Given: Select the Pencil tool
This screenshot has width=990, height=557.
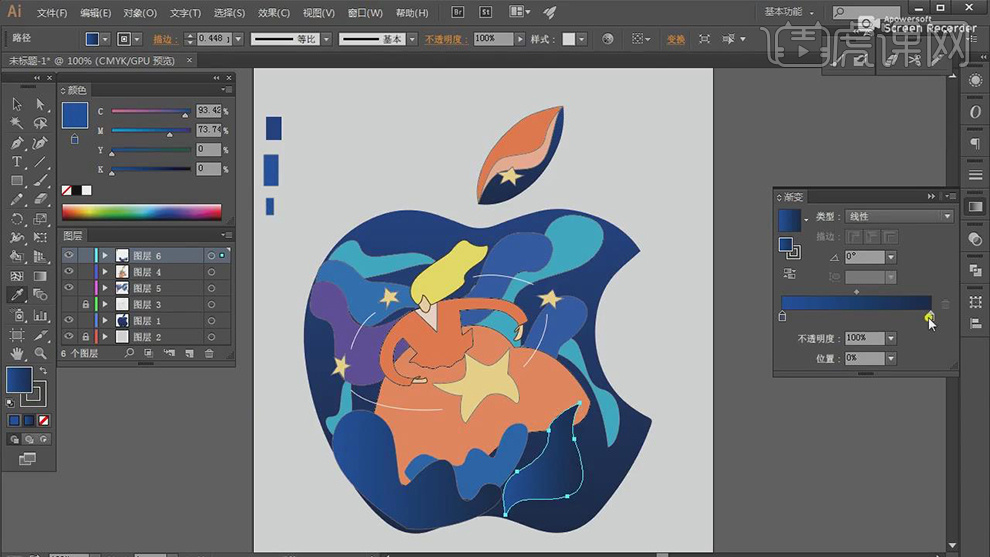Looking at the screenshot, I should [17, 200].
